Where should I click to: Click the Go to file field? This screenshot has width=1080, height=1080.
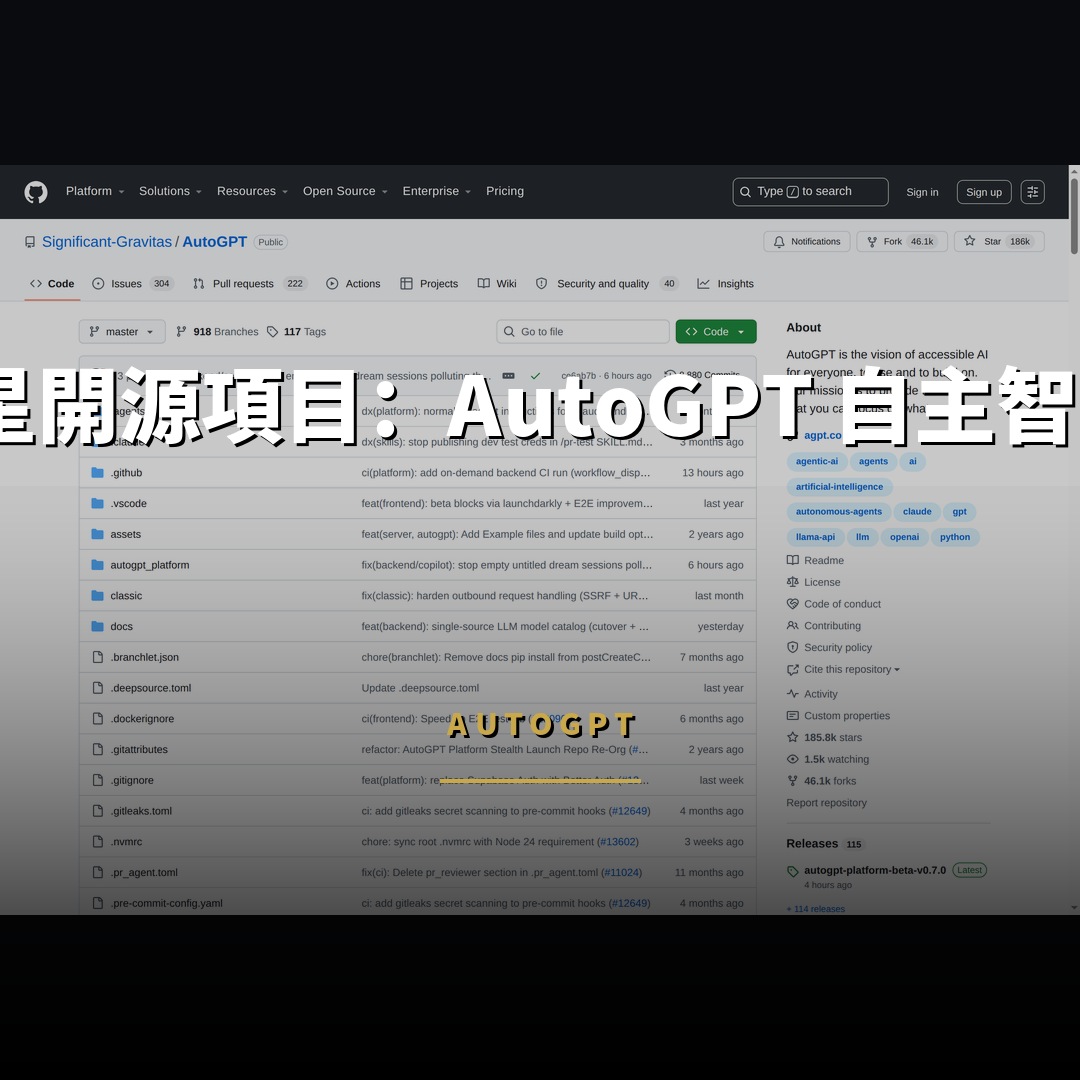(583, 332)
